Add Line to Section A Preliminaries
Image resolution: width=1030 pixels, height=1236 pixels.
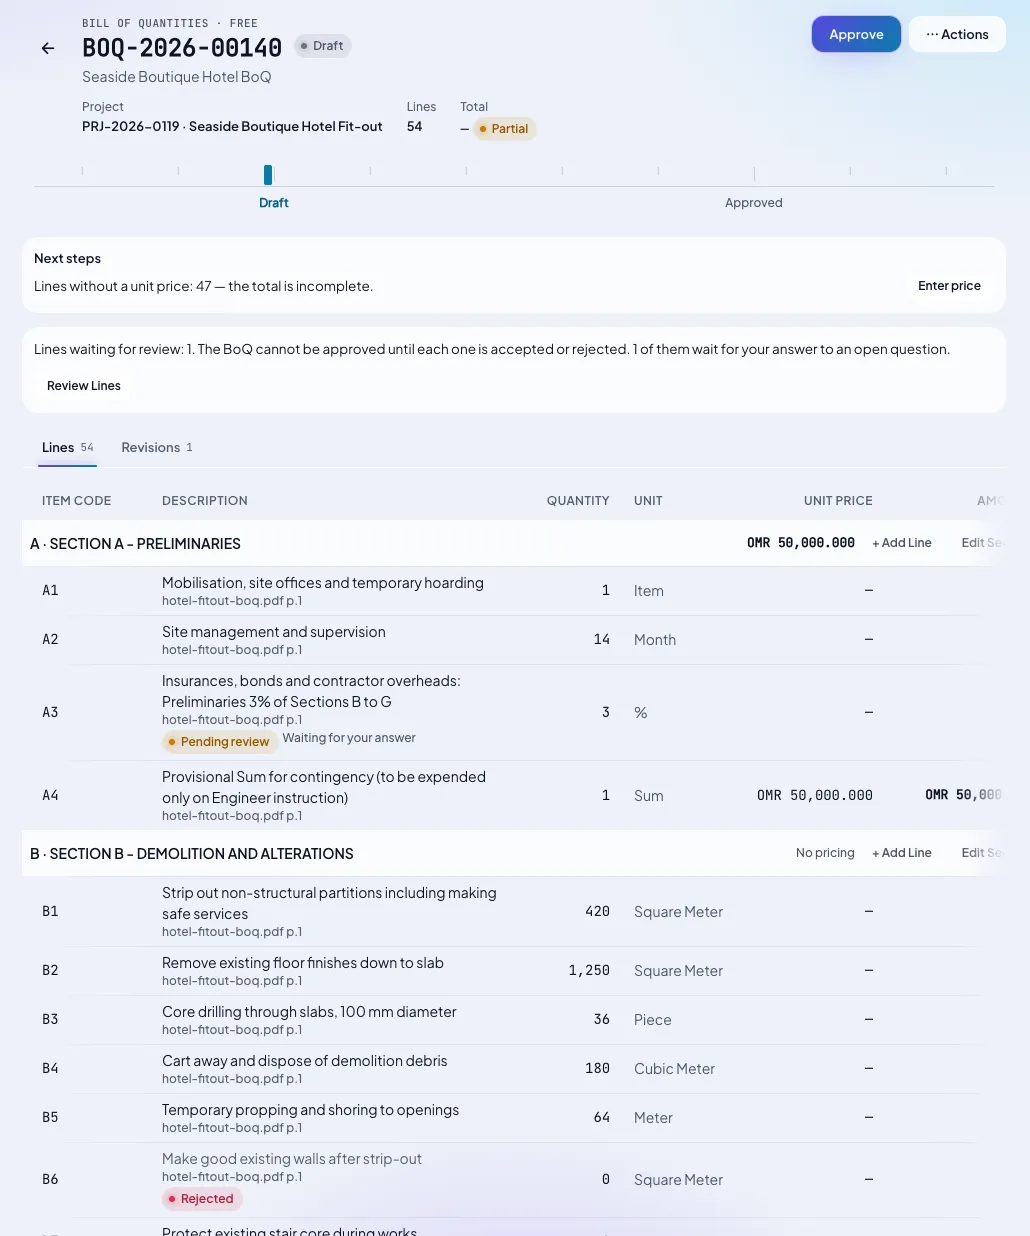coord(902,543)
